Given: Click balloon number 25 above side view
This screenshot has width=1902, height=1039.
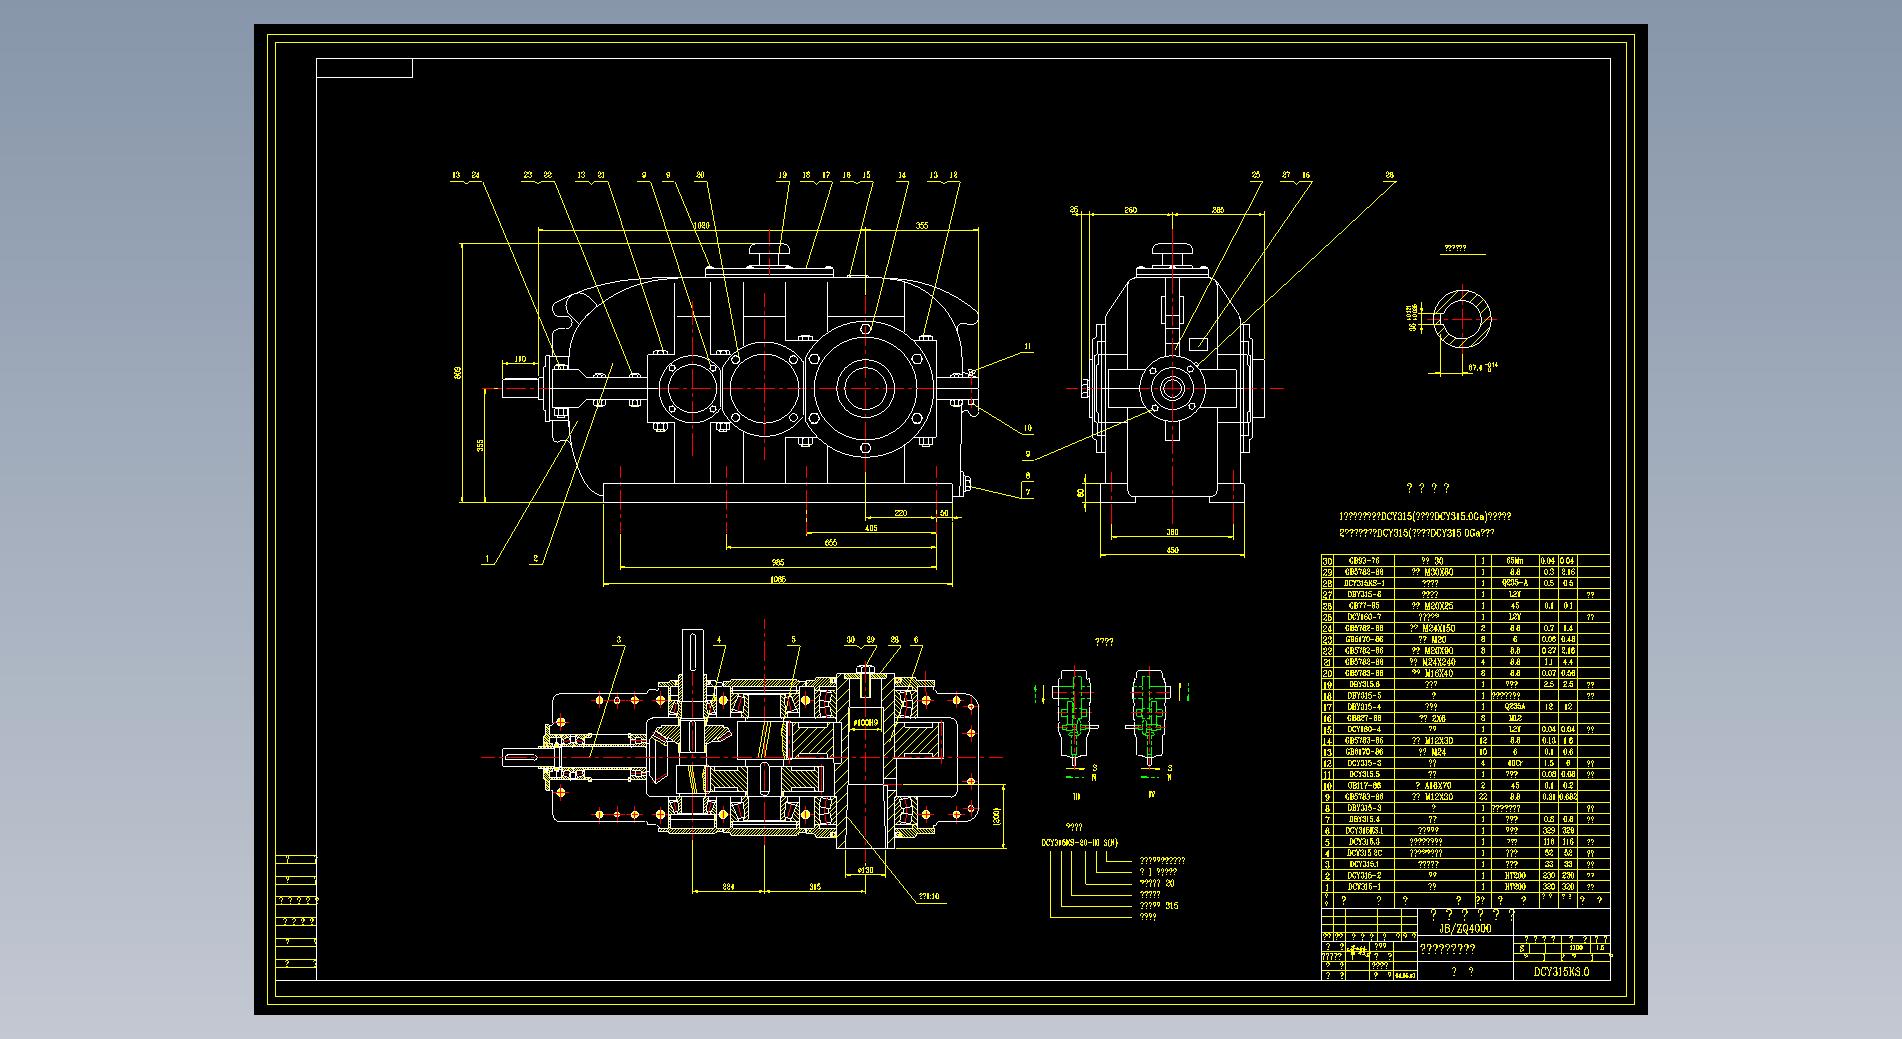Looking at the screenshot, I should click(x=1257, y=175).
